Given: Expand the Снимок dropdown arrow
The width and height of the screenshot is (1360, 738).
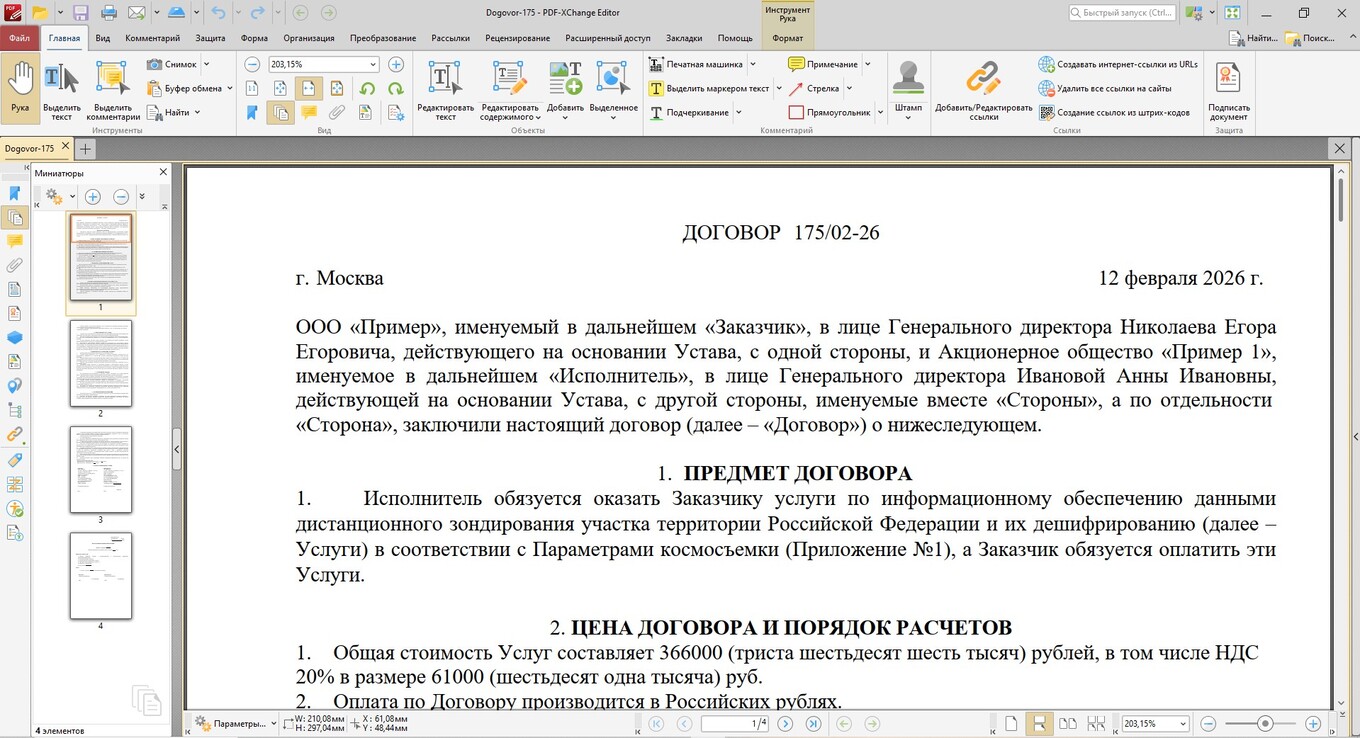Looking at the screenshot, I should [x=206, y=64].
